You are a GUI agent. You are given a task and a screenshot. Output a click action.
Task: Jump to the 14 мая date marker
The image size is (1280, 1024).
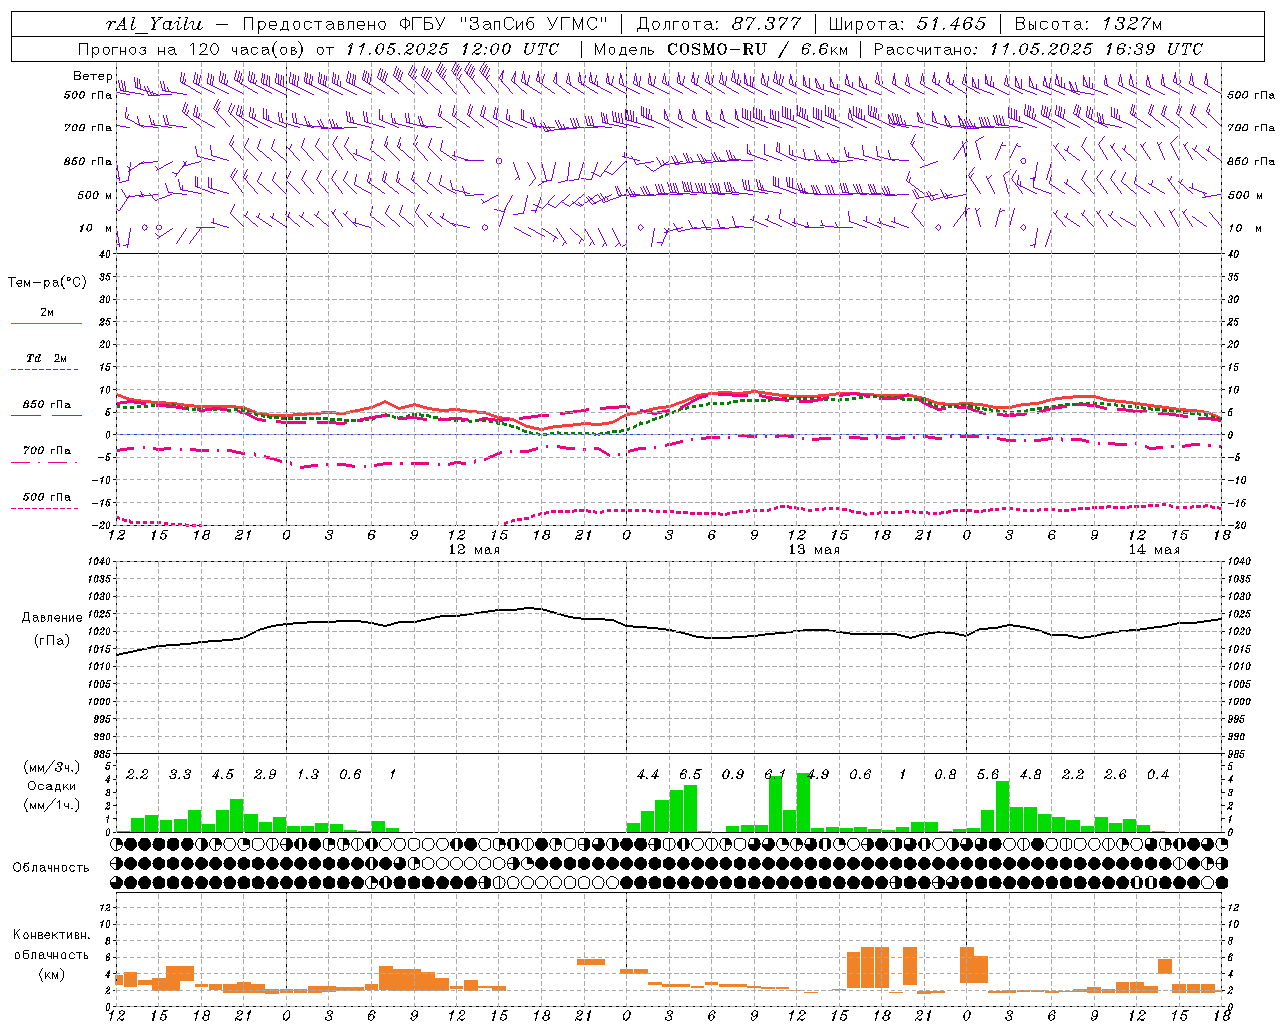click(1154, 550)
